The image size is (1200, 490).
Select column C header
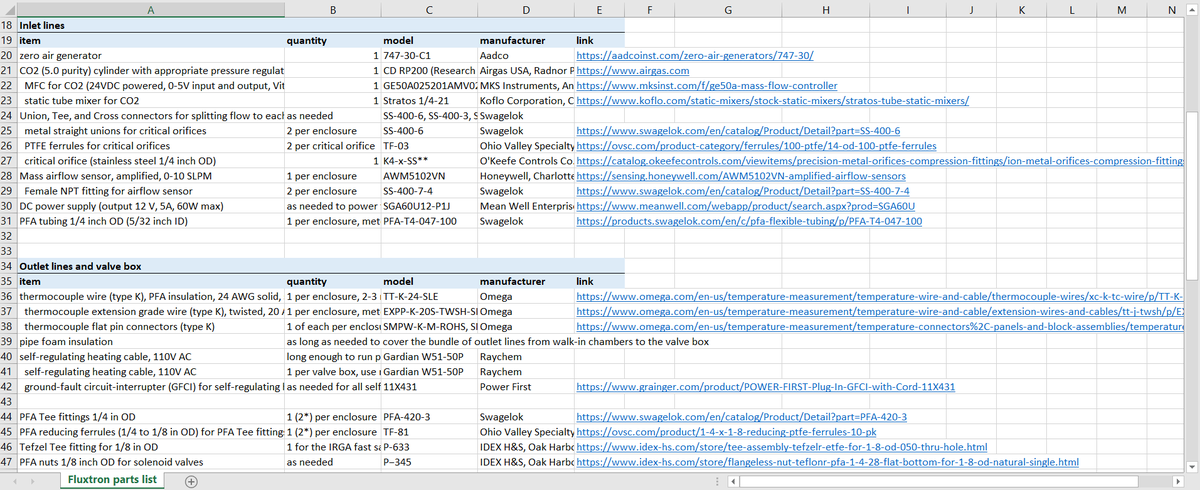coord(429,9)
